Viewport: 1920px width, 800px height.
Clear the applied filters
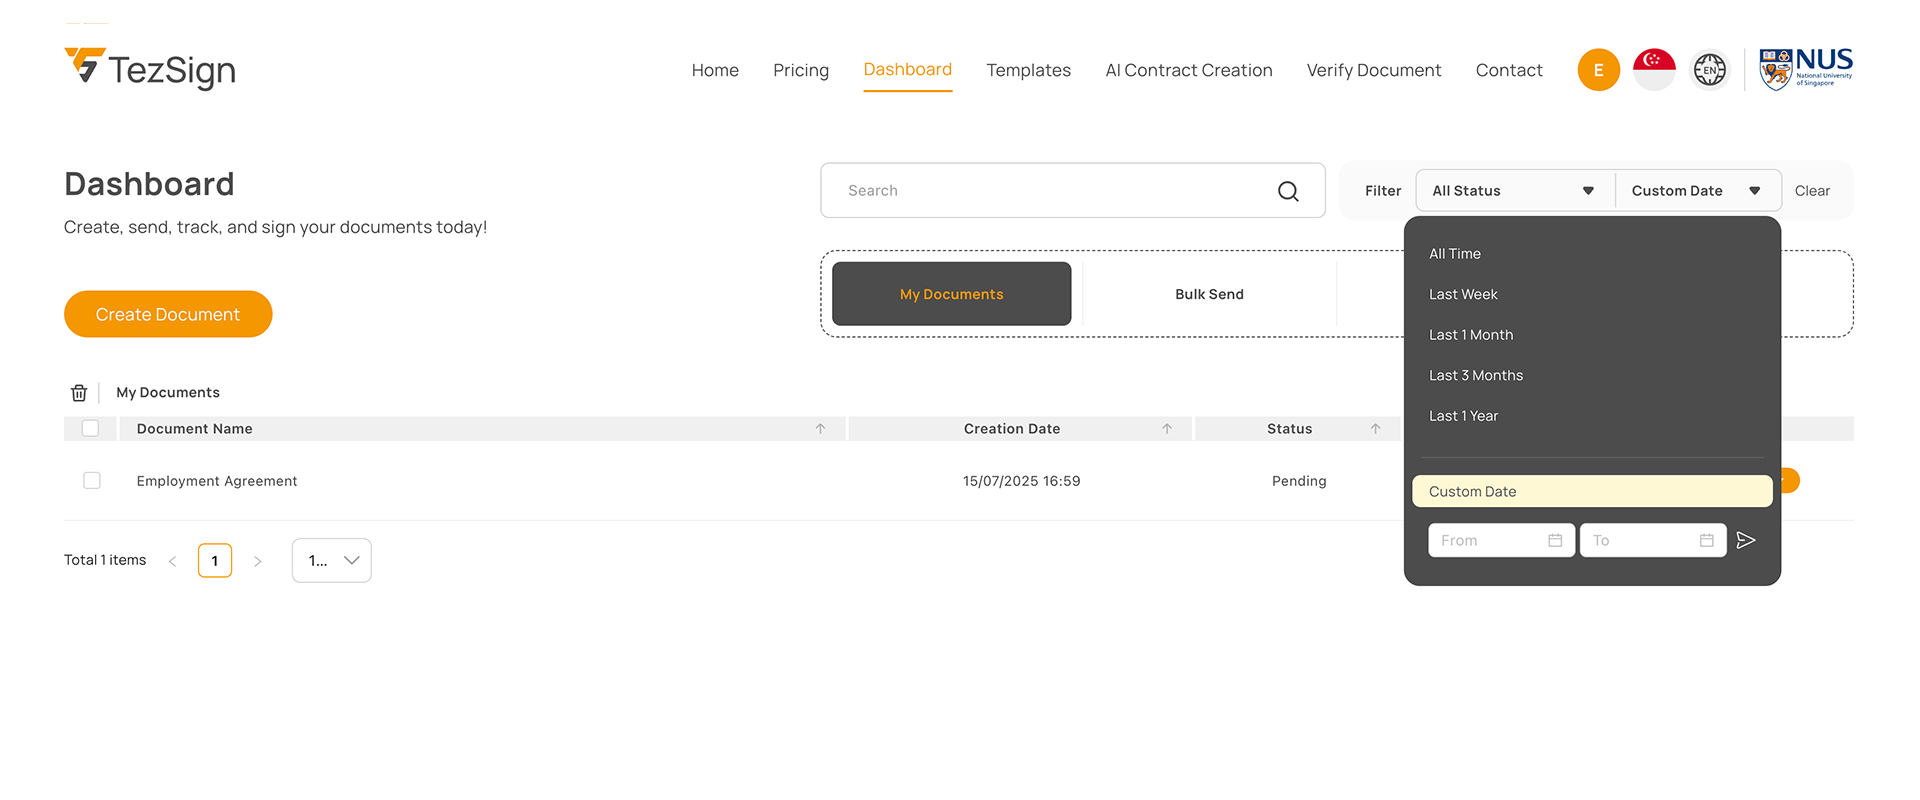(x=1812, y=191)
